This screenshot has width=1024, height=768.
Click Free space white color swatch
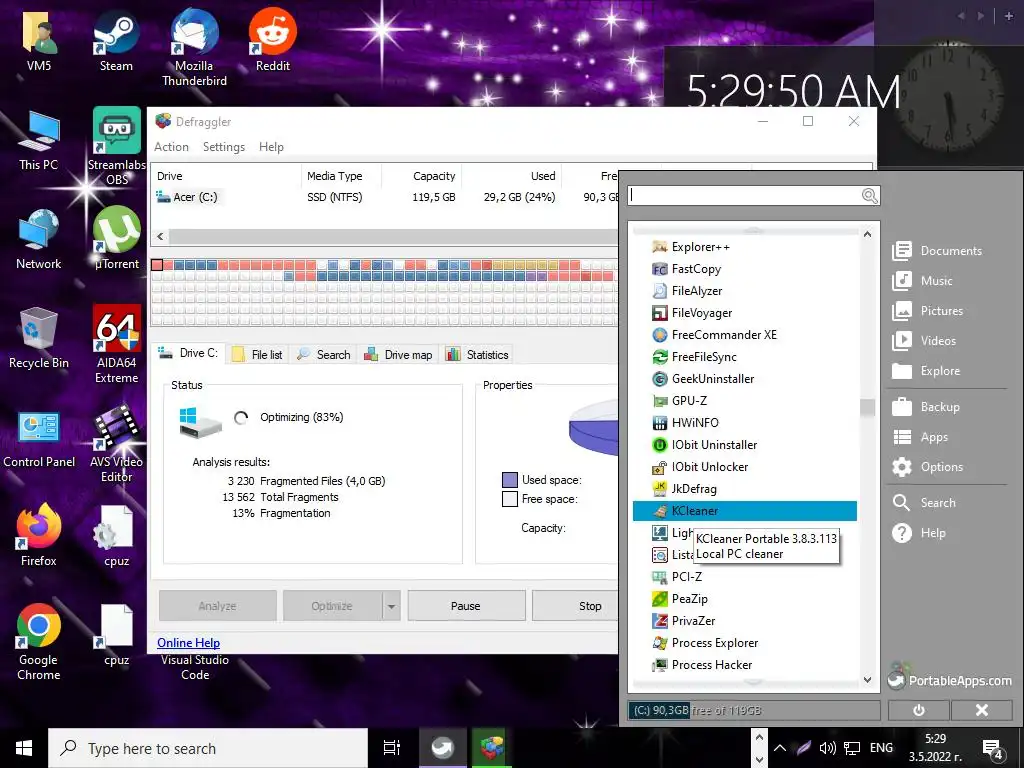coord(509,499)
